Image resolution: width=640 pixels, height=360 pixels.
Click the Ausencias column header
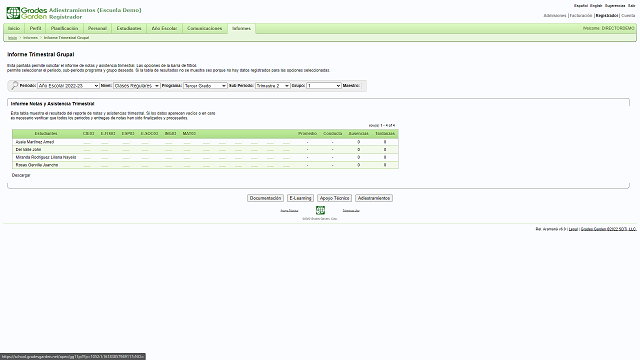click(358, 133)
